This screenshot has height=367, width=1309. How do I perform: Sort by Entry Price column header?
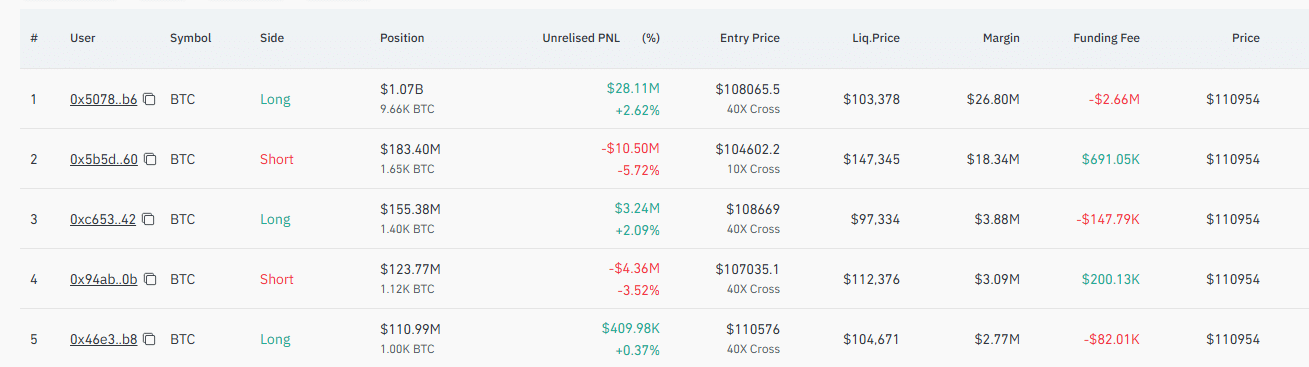point(750,38)
